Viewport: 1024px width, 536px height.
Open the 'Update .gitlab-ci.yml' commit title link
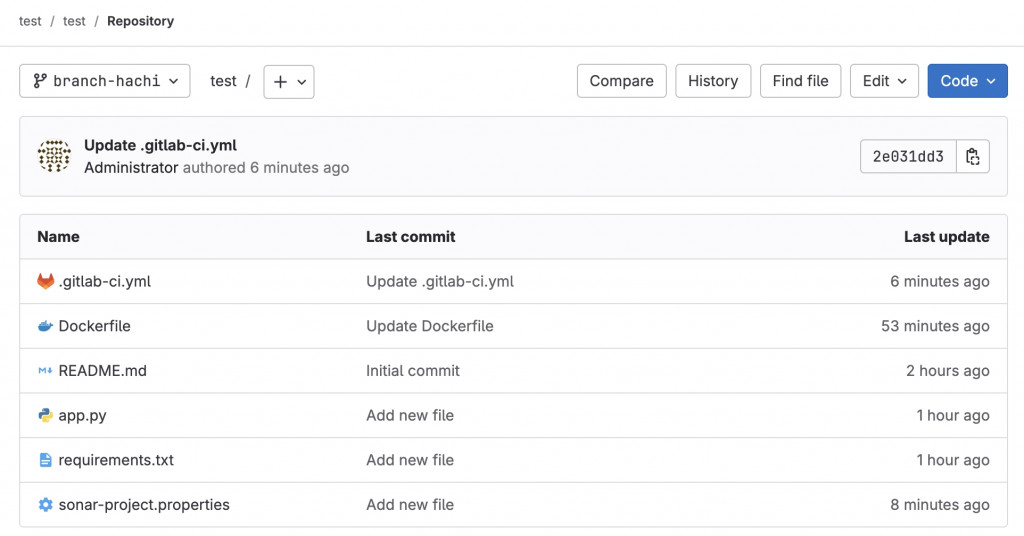click(x=160, y=145)
